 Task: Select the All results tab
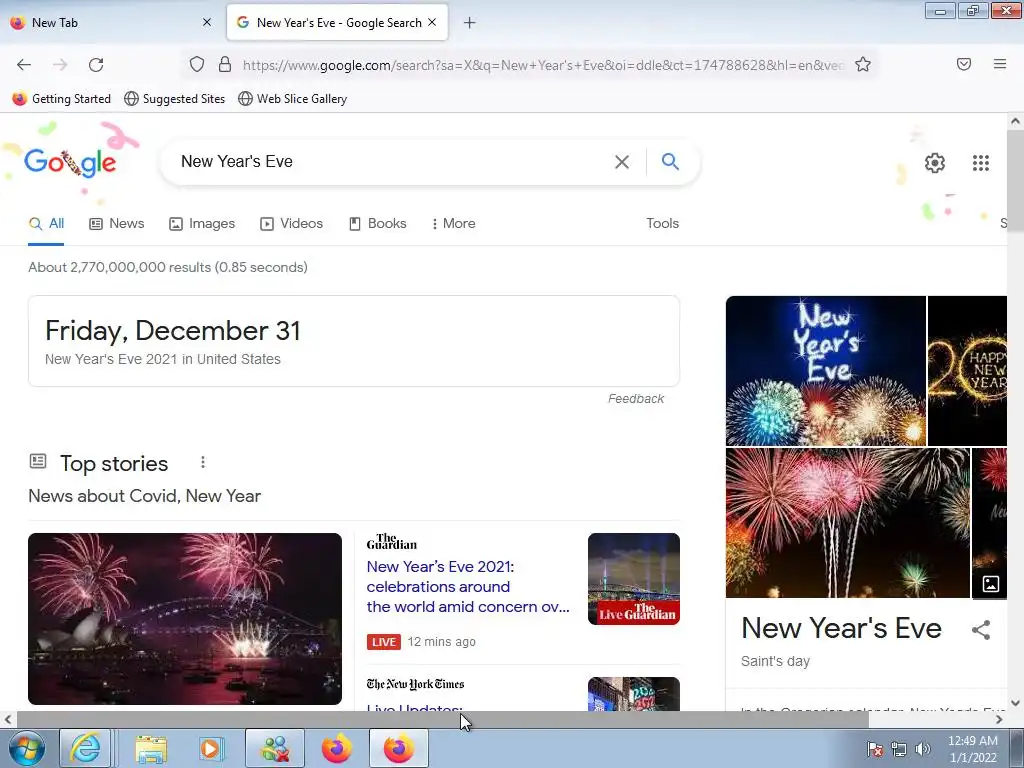[x=46, y=223]
